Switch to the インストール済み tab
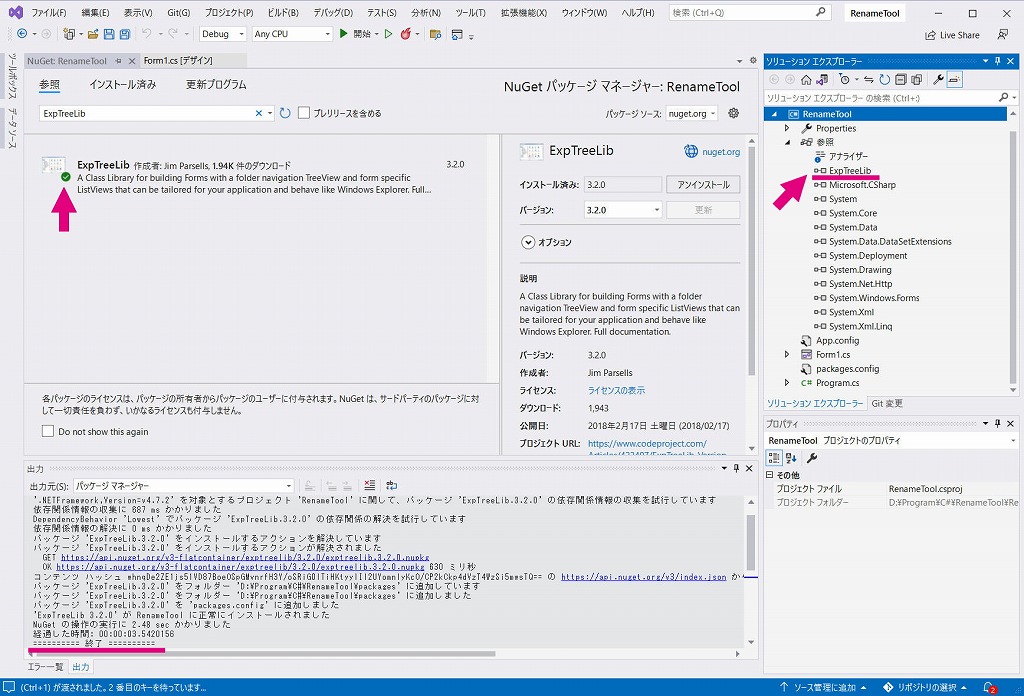 pos(123,84)
